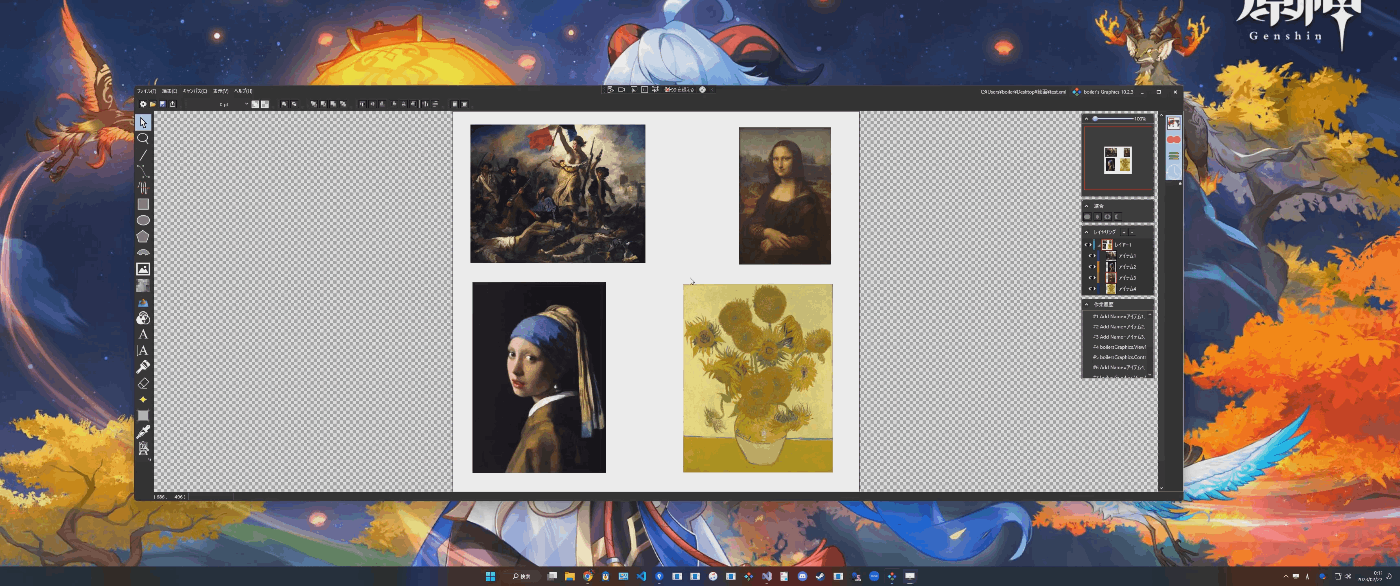Click the add layer plus button

pos(1122,232)
